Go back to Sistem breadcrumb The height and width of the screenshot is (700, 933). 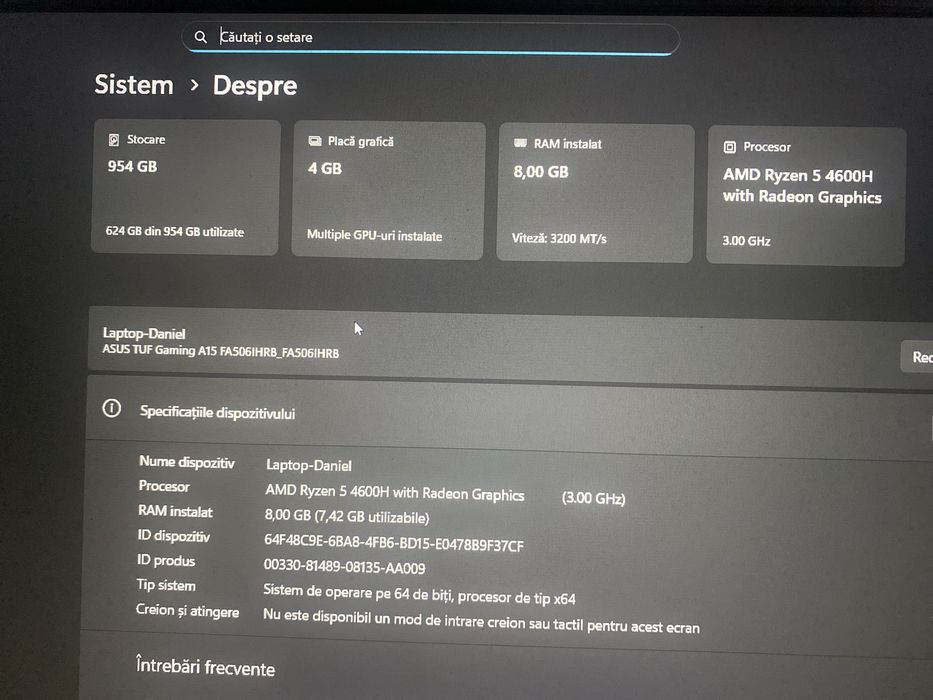[x=134, y=85]
